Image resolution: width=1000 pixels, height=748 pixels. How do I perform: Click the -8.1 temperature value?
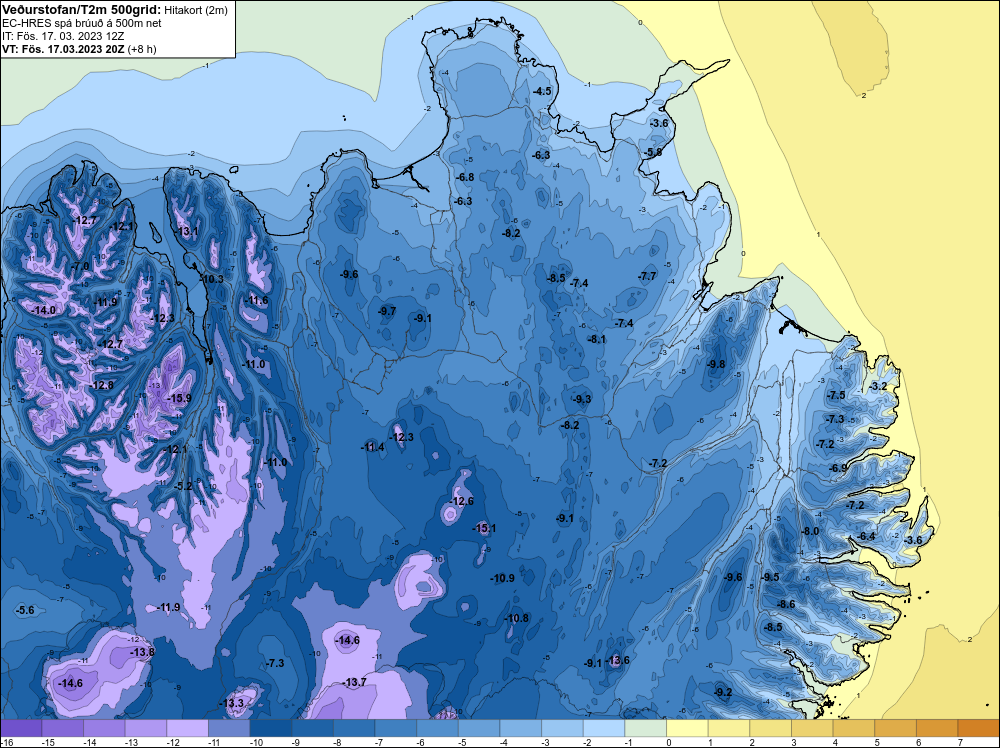click(596, 339)
